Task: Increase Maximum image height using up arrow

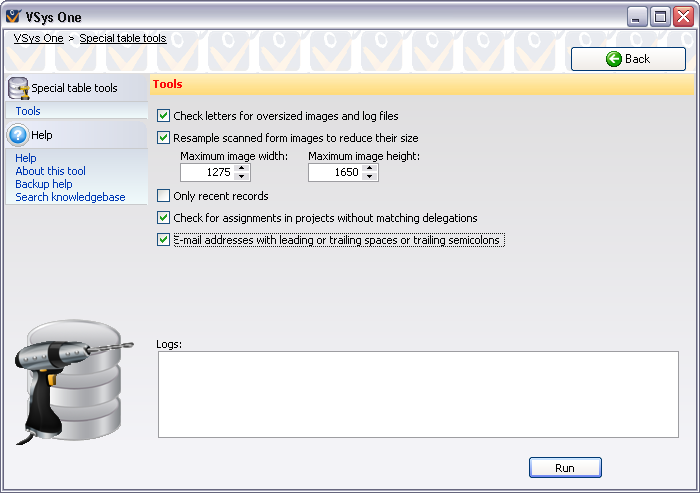Action: click(370, 168)
